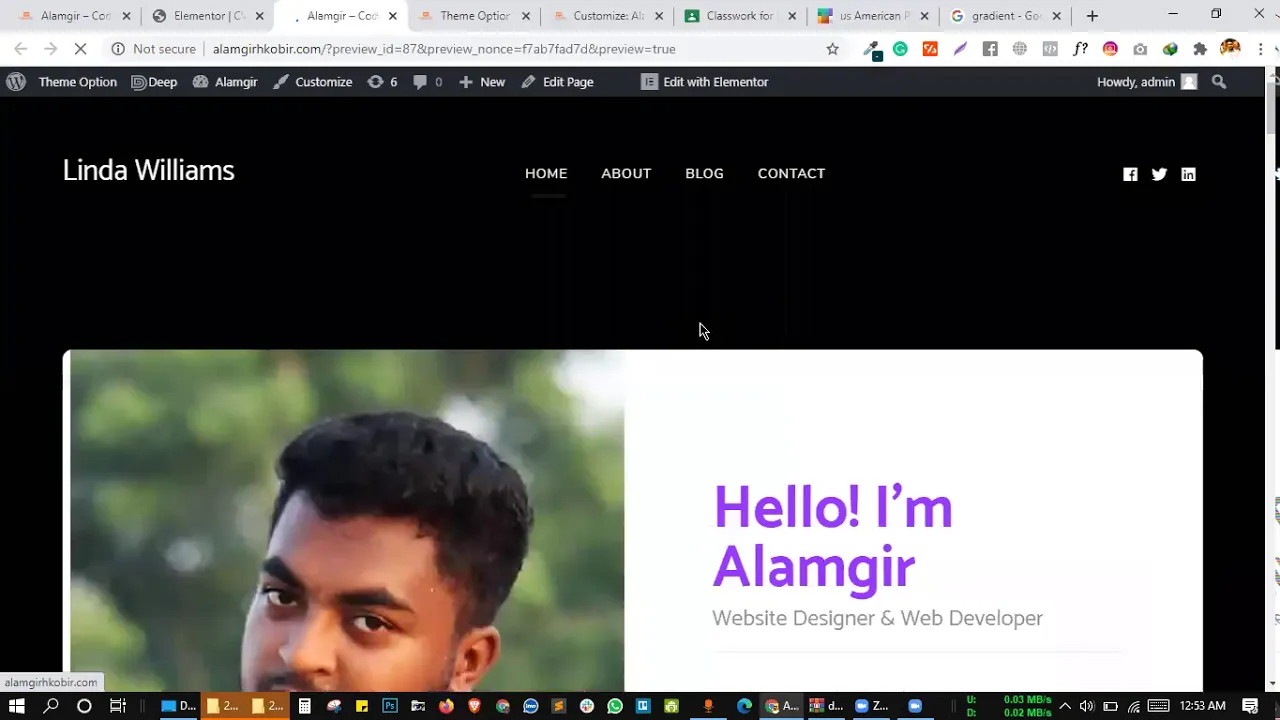Open Theme Option in admin bar

point(78,82)
